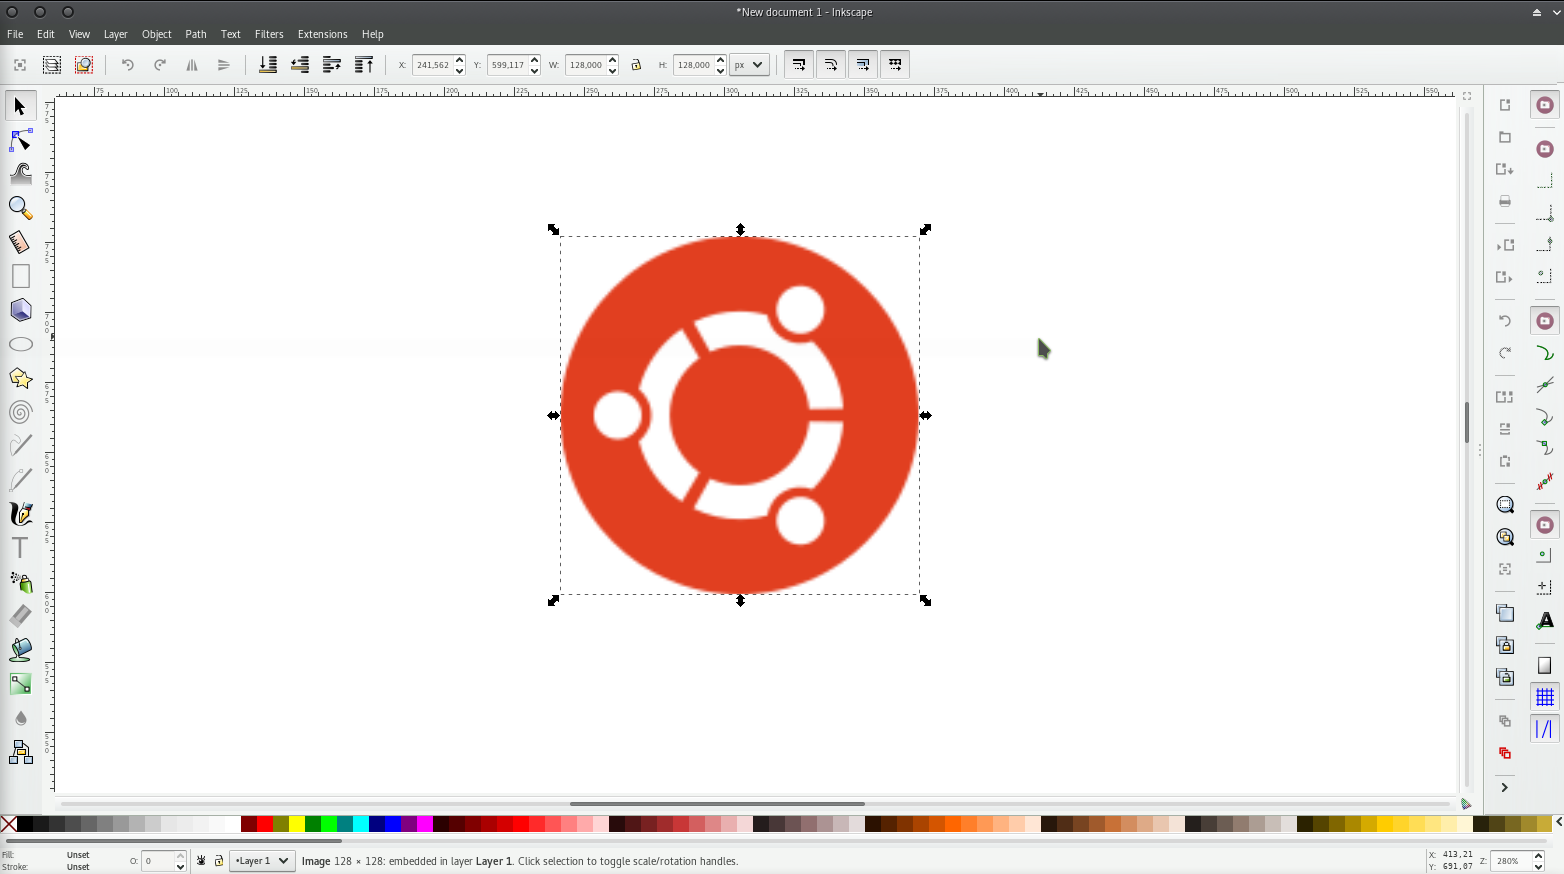Decrease the height with the down arrow

[x=720, y=70]
